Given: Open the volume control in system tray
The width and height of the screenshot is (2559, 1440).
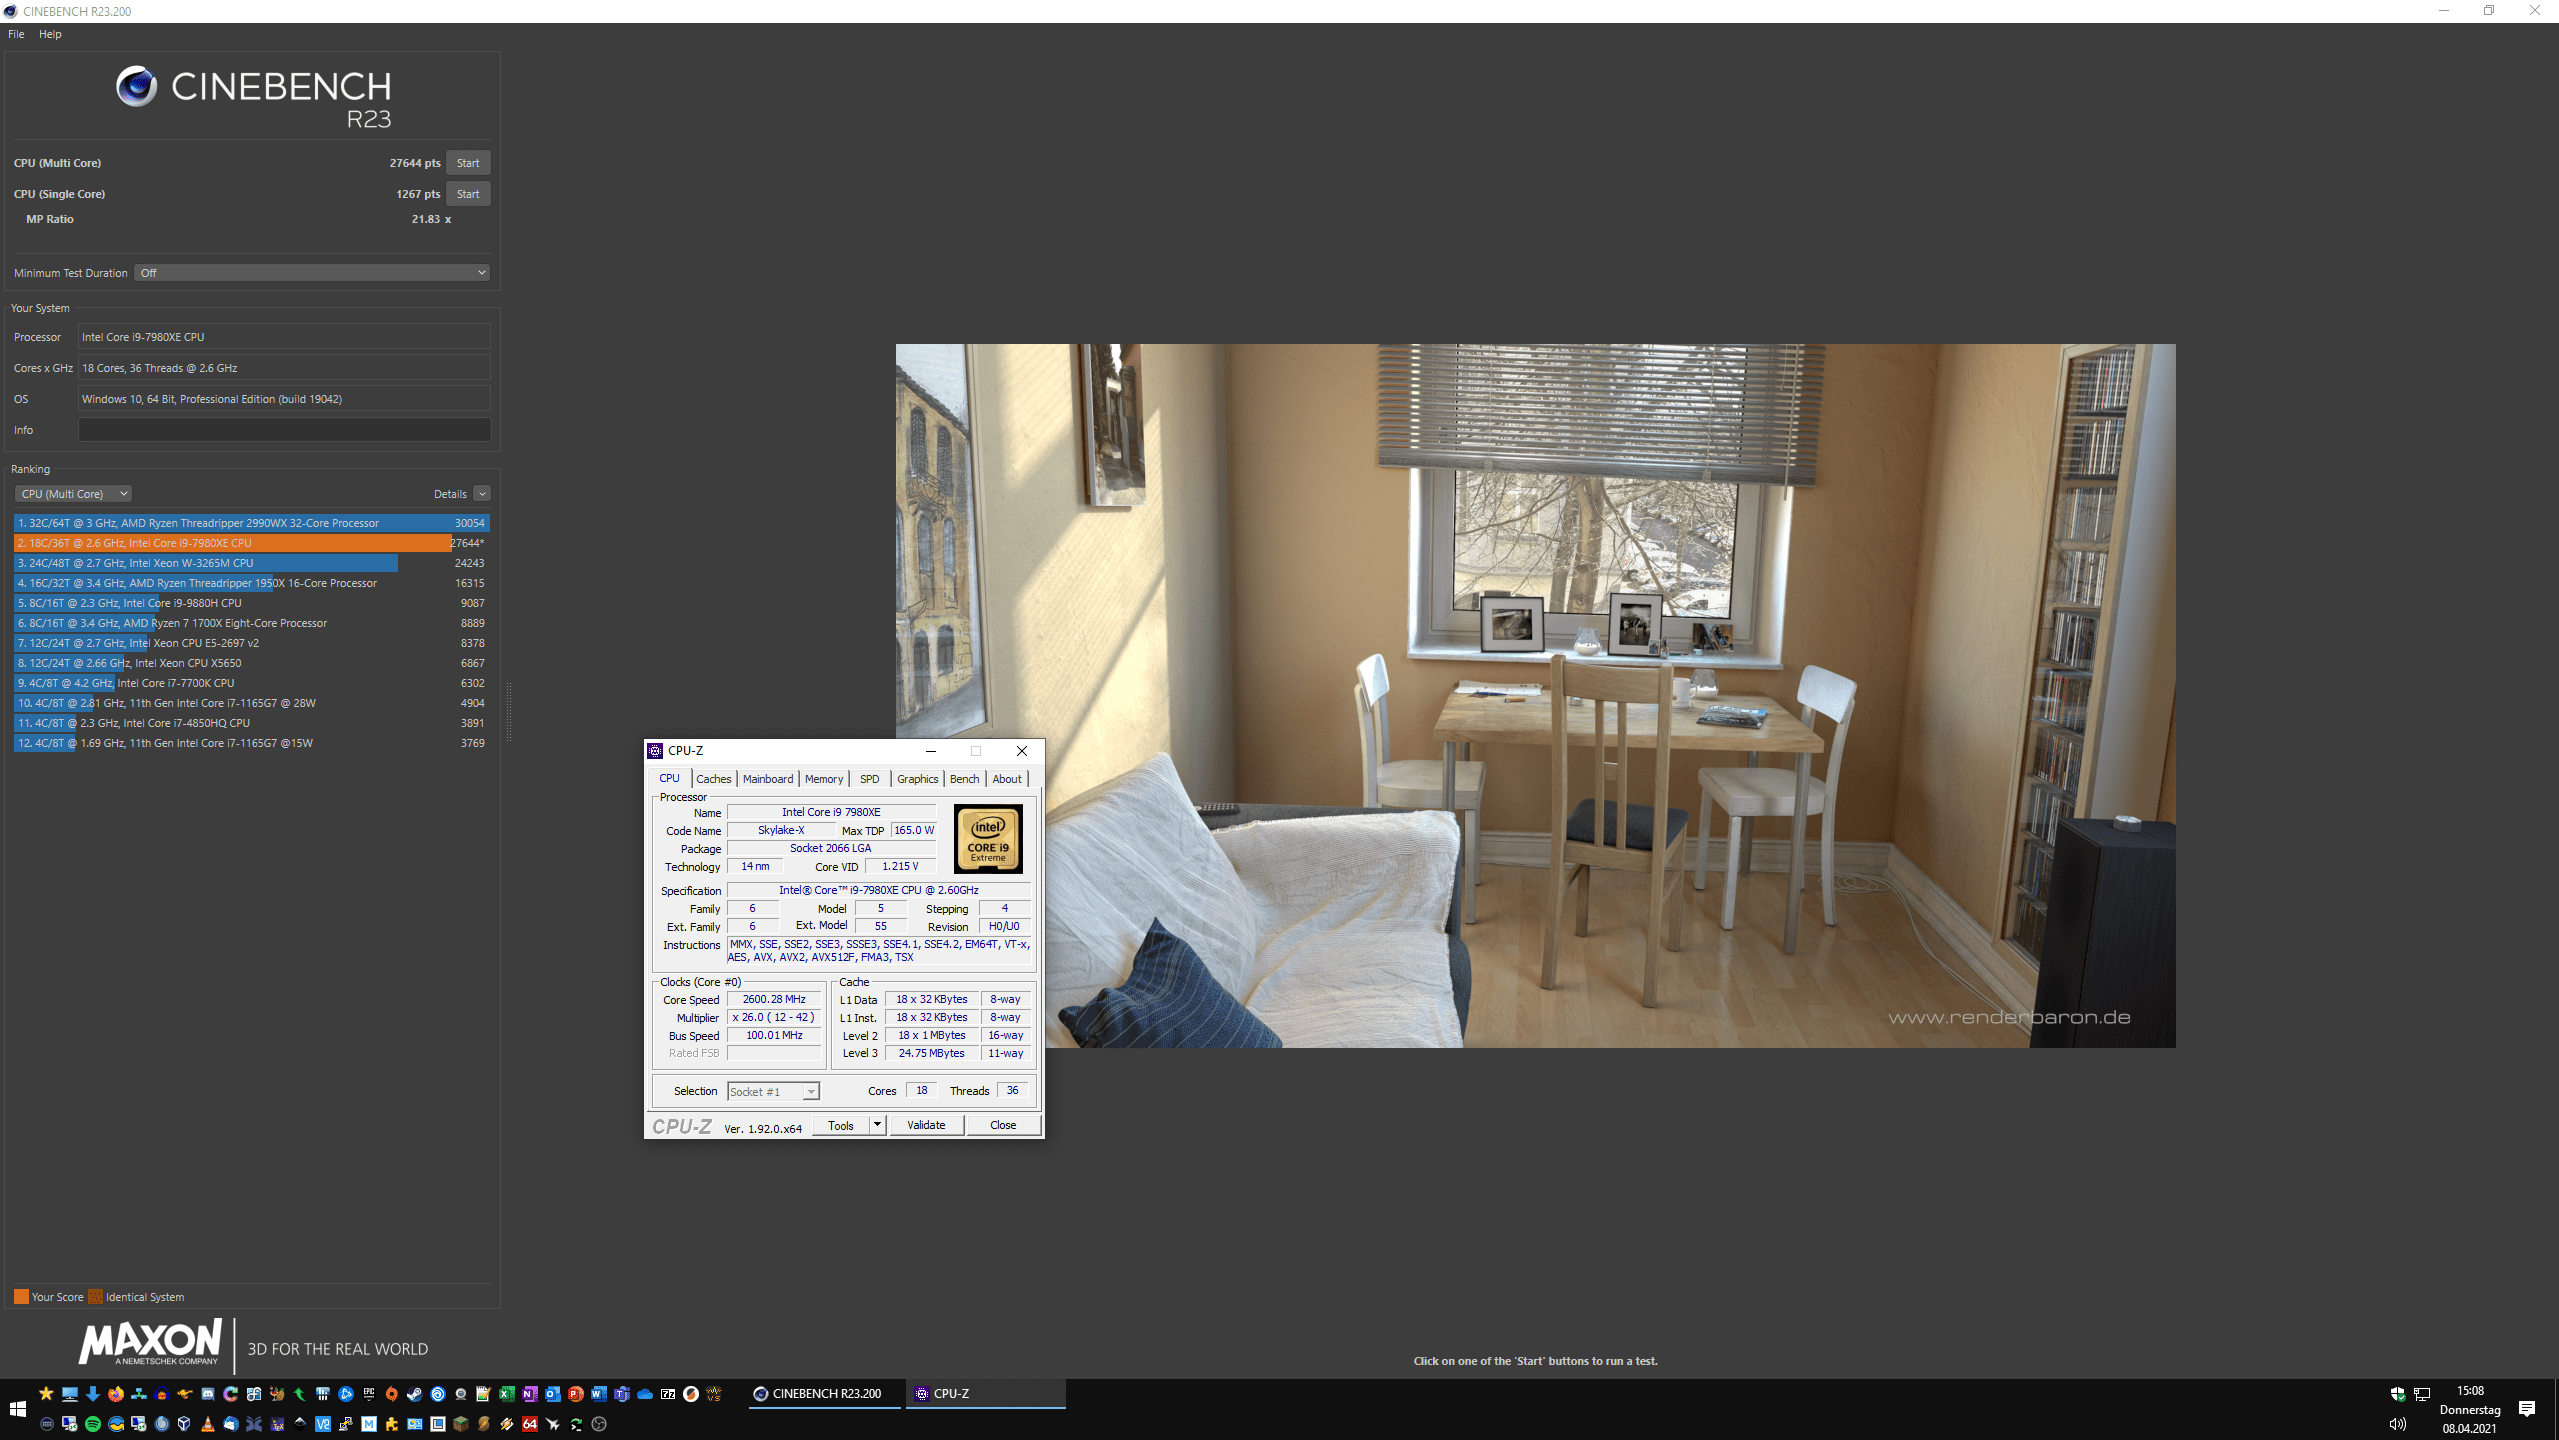Looking at the screenshot, I should point(2398,1424).
